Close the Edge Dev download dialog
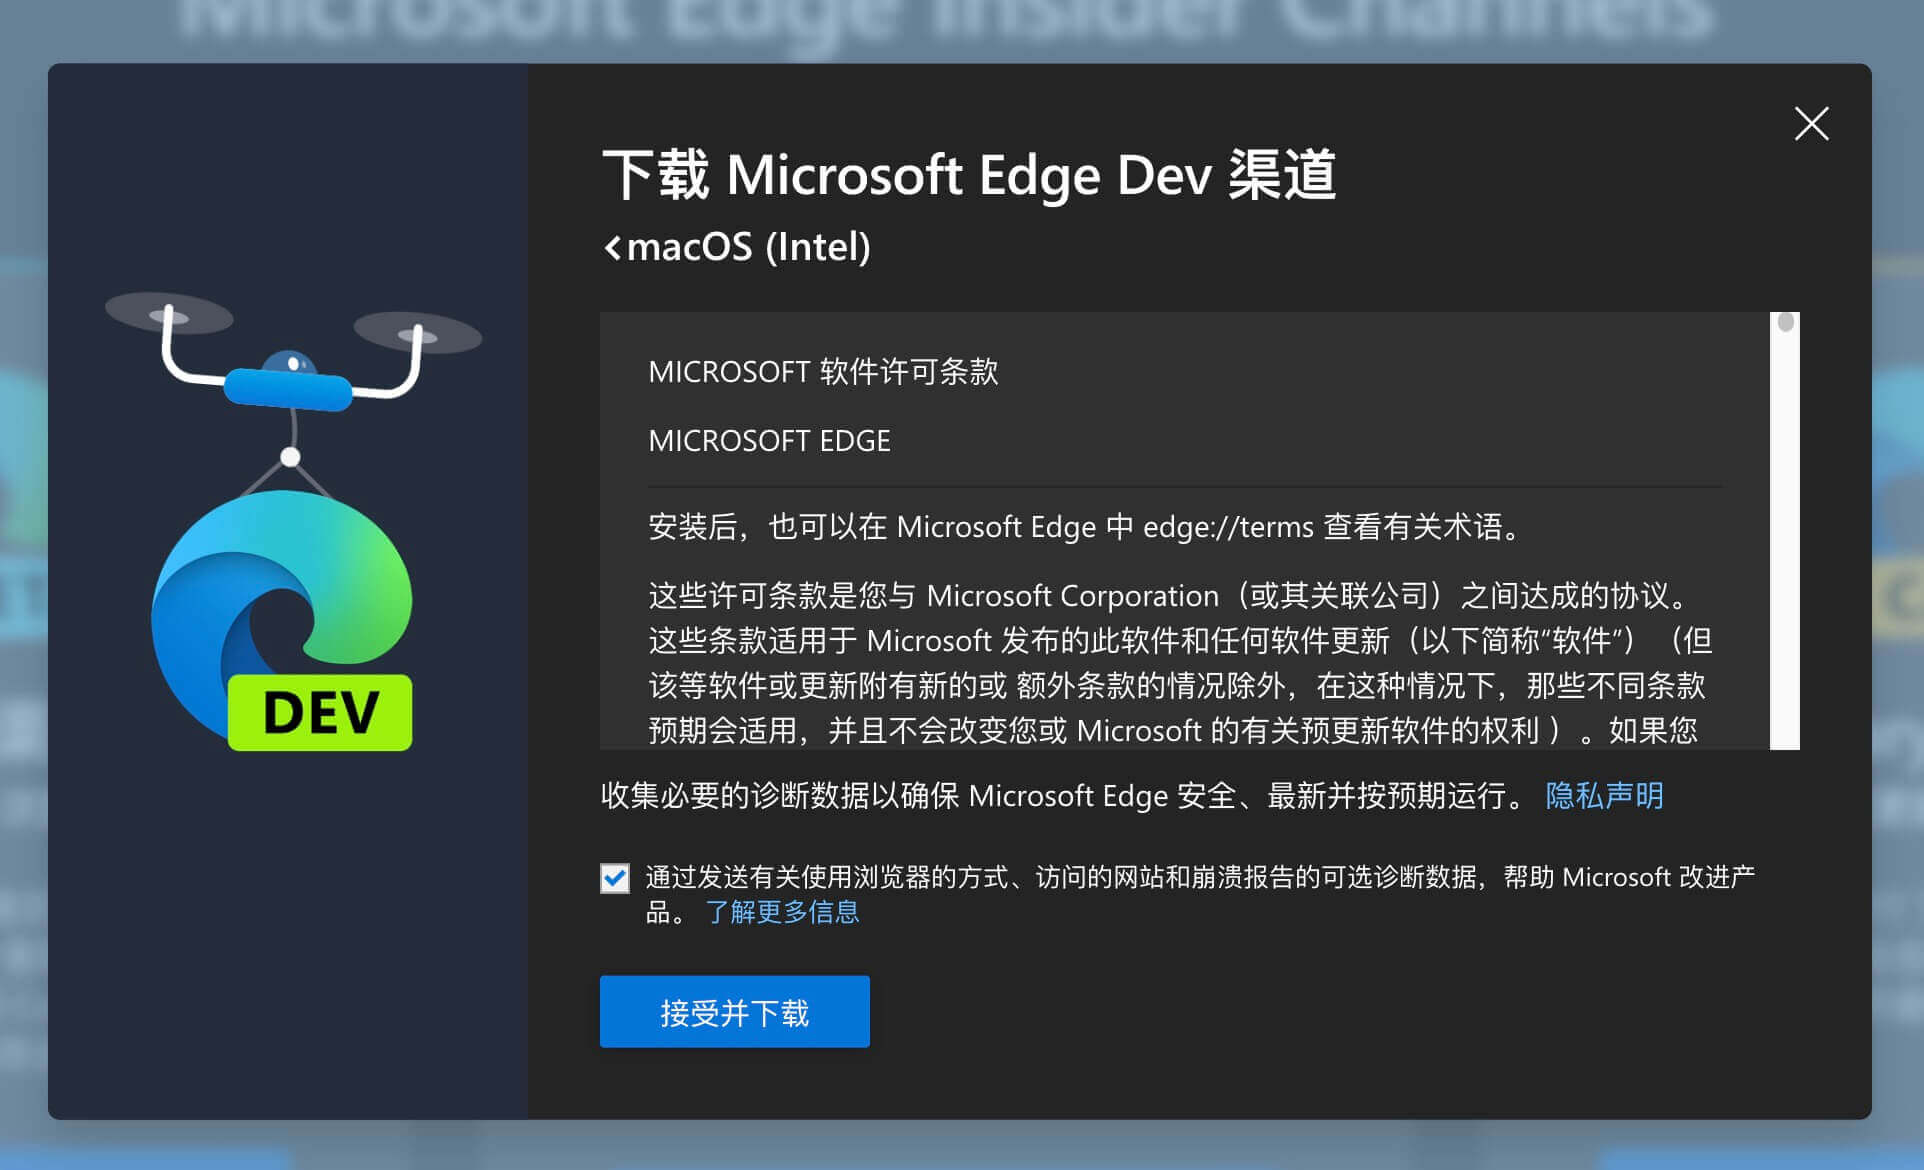Viewport: 1924px width, 1170px height. coord(1811,124)
